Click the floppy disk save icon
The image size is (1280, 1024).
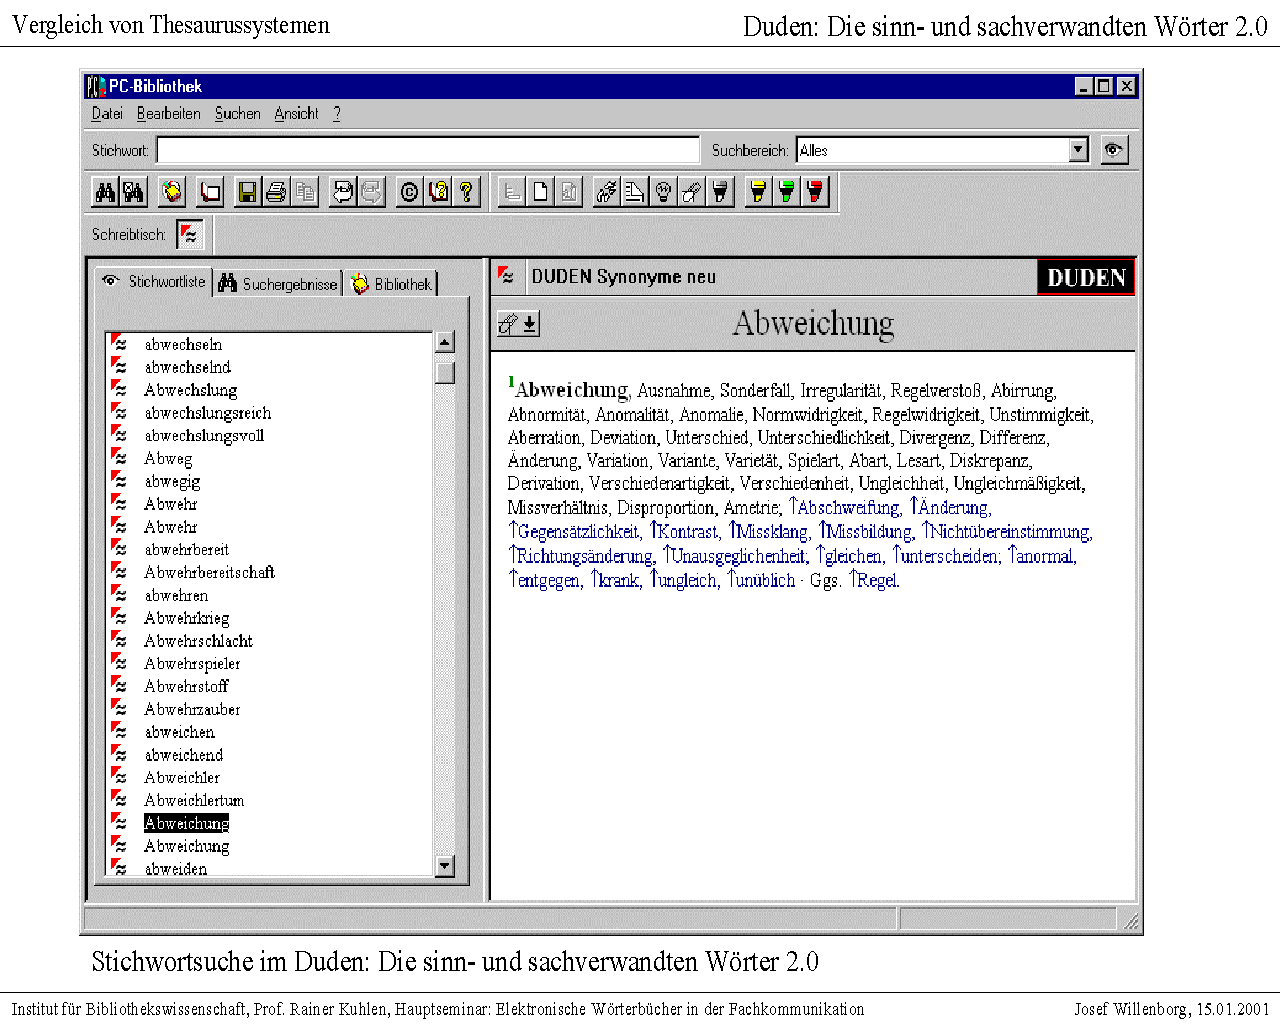pos(247,191)
